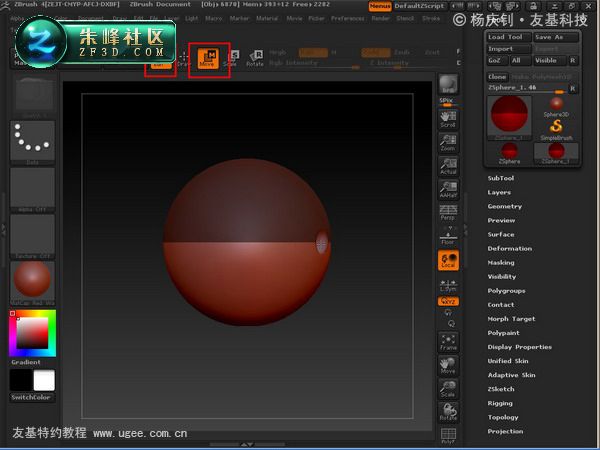Click the Save As button
This screenshot has width=600, height=450.
pos(556,37)
